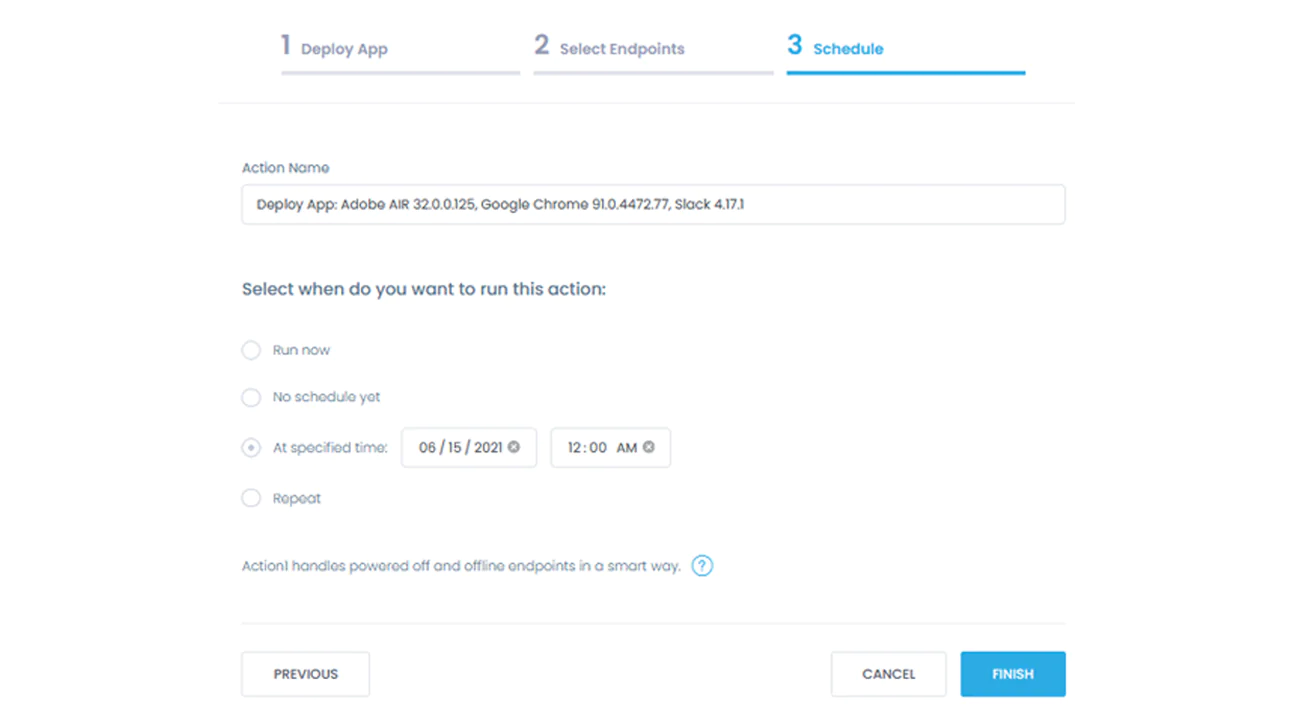The width and height of the screenshot is (1308, 710).
Task: Click the Previous button
Action: [x=304, y=673]
